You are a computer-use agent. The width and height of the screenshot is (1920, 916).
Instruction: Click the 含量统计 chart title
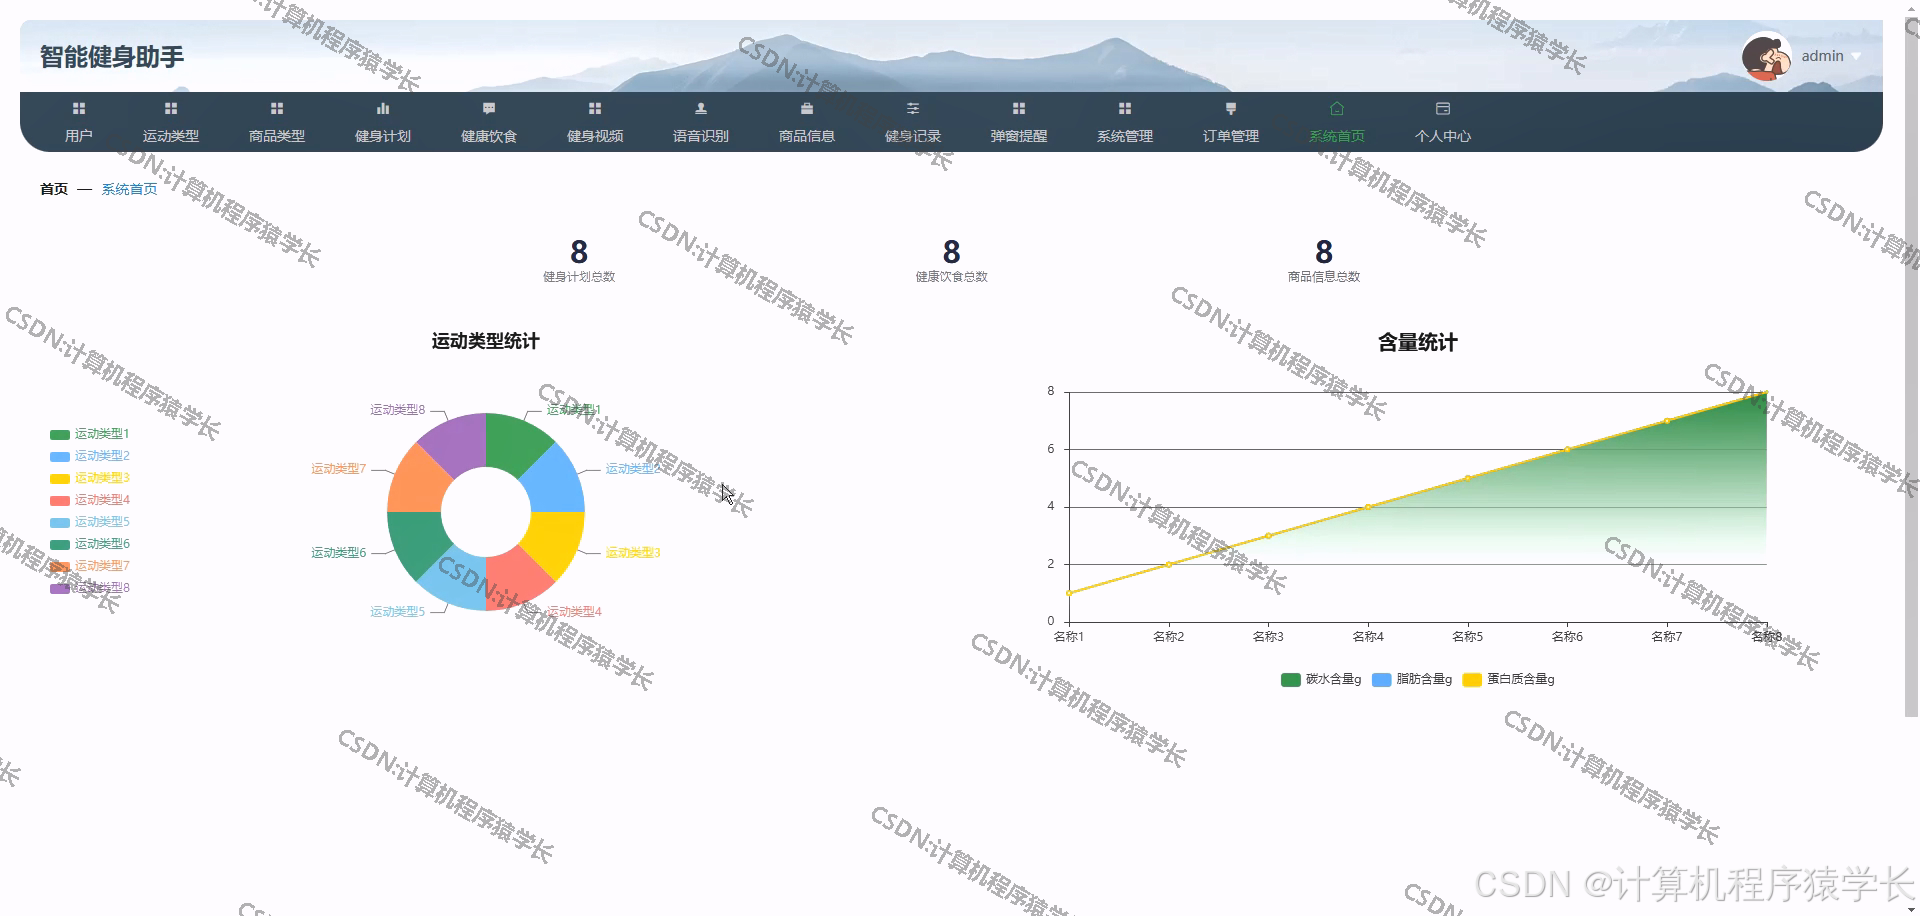1417,343
